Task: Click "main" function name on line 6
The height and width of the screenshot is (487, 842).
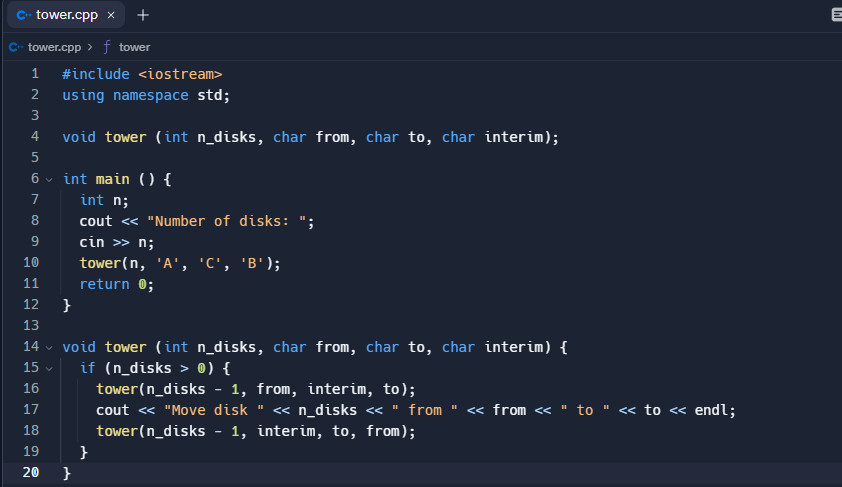Action: [x=112, y=179]
